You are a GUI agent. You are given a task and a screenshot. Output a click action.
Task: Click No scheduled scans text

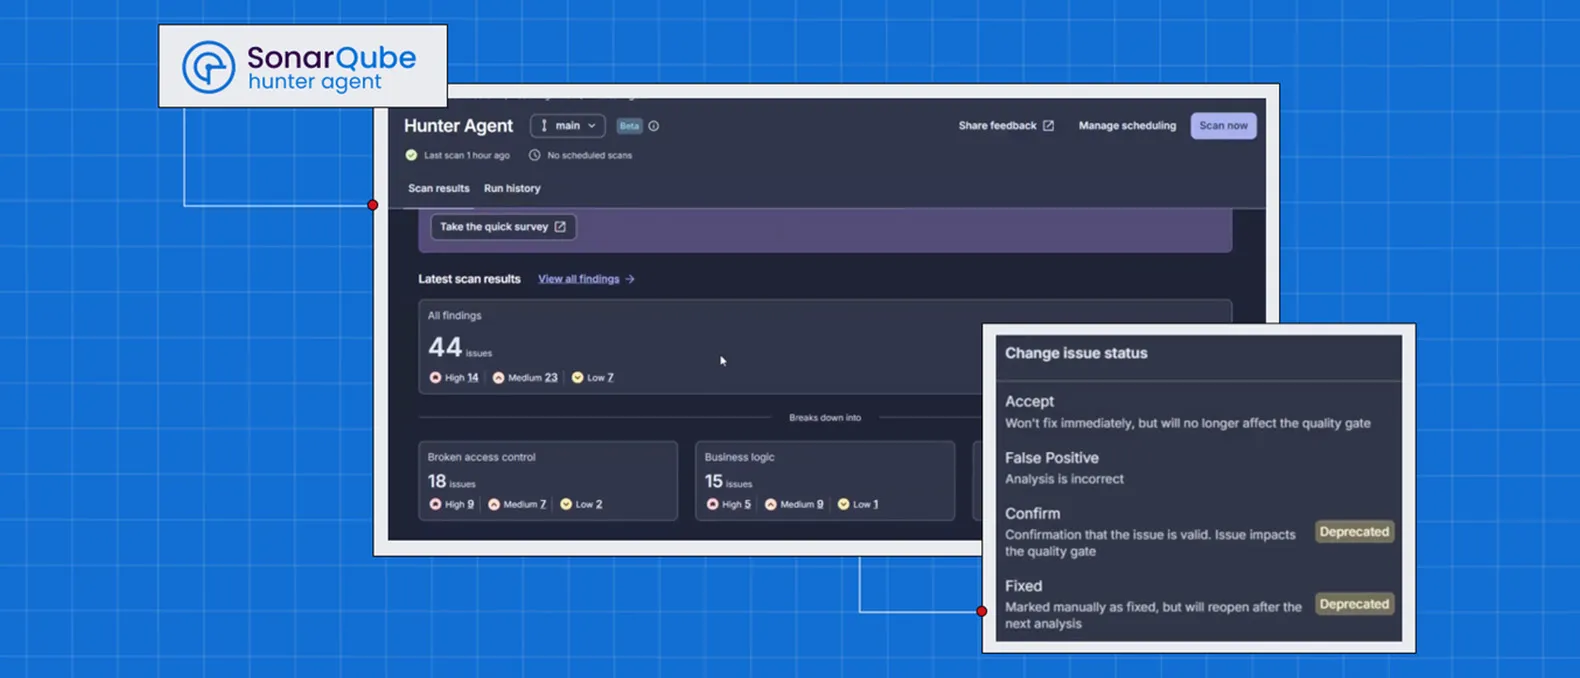[x=589, y=155]
